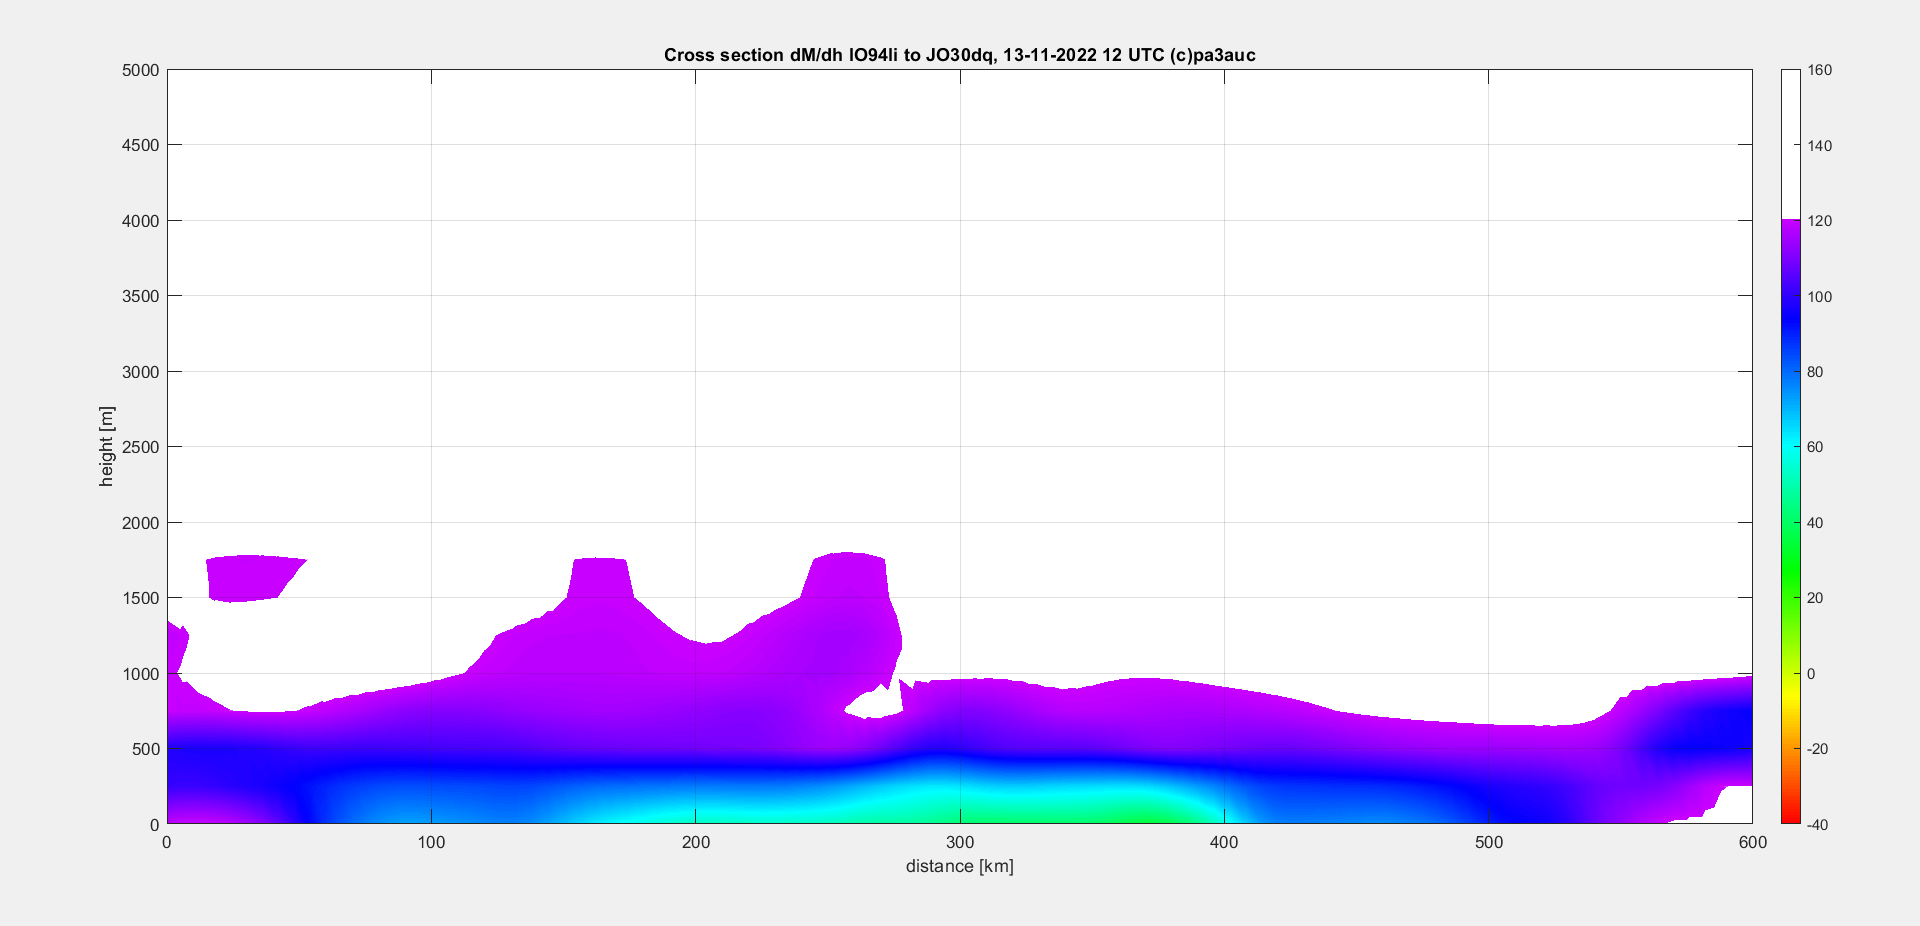Image resolution: width=1920 pixels, height=926 pixels.
Task: Click the y-axis tick label 5000
Action: 140,70
